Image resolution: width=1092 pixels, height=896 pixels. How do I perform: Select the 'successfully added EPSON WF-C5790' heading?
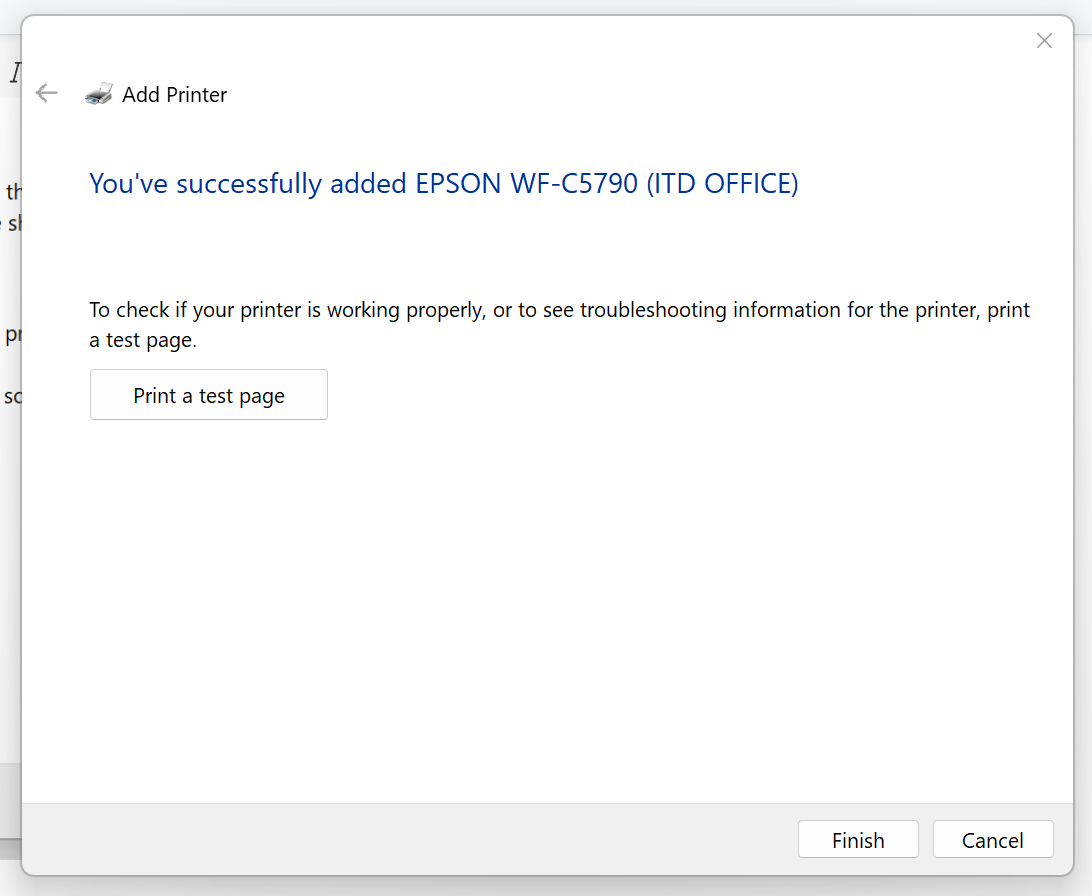444,184
